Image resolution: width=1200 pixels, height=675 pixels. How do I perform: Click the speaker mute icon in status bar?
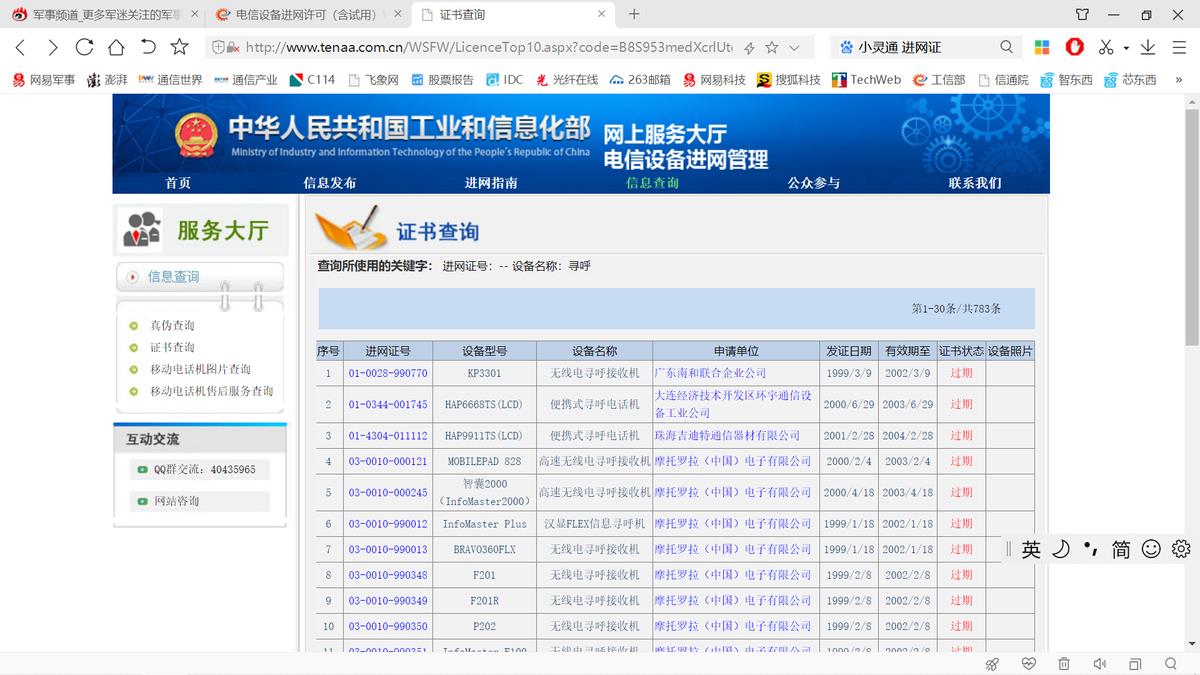[x=1099, y=664]
